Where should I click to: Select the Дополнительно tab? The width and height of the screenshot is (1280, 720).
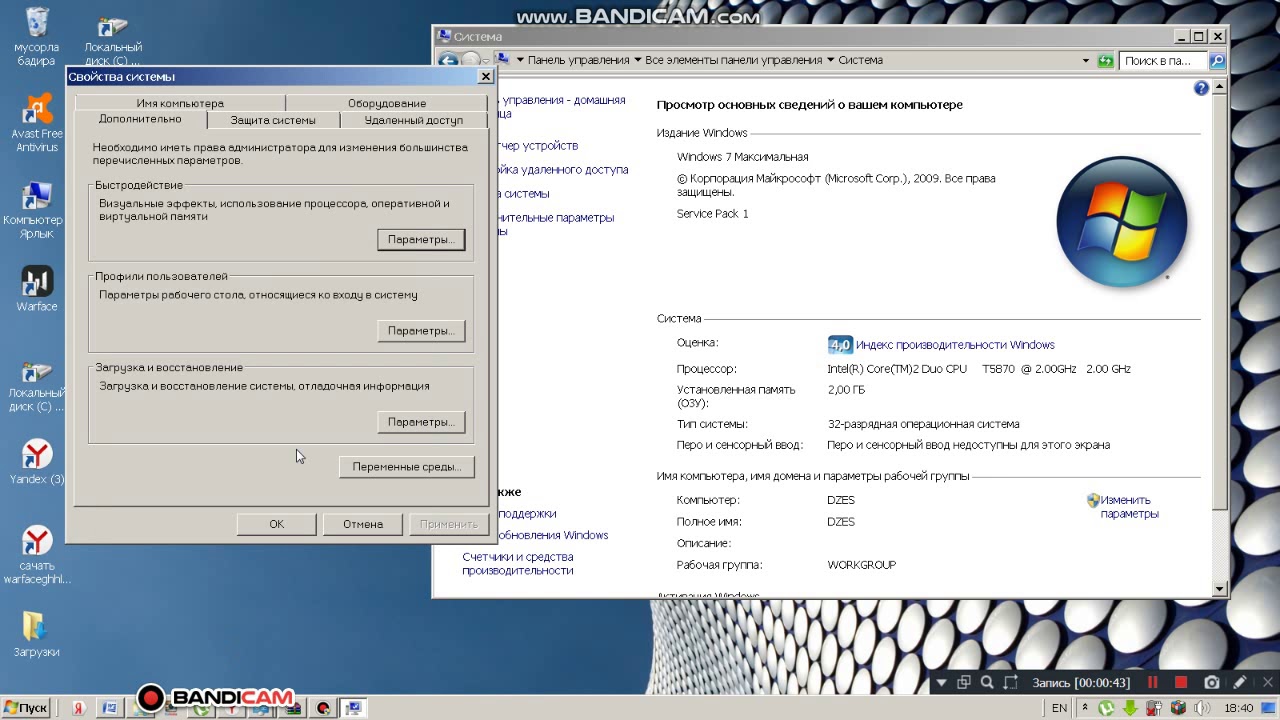tap(140, 119)
